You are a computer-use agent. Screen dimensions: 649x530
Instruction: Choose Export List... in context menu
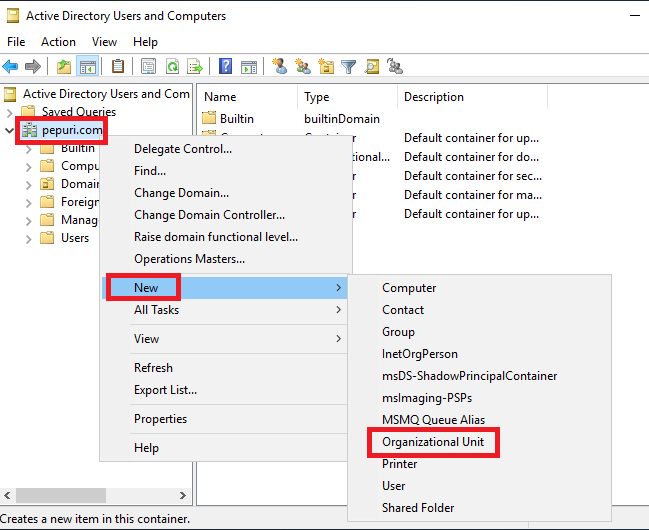pos(225,390)
